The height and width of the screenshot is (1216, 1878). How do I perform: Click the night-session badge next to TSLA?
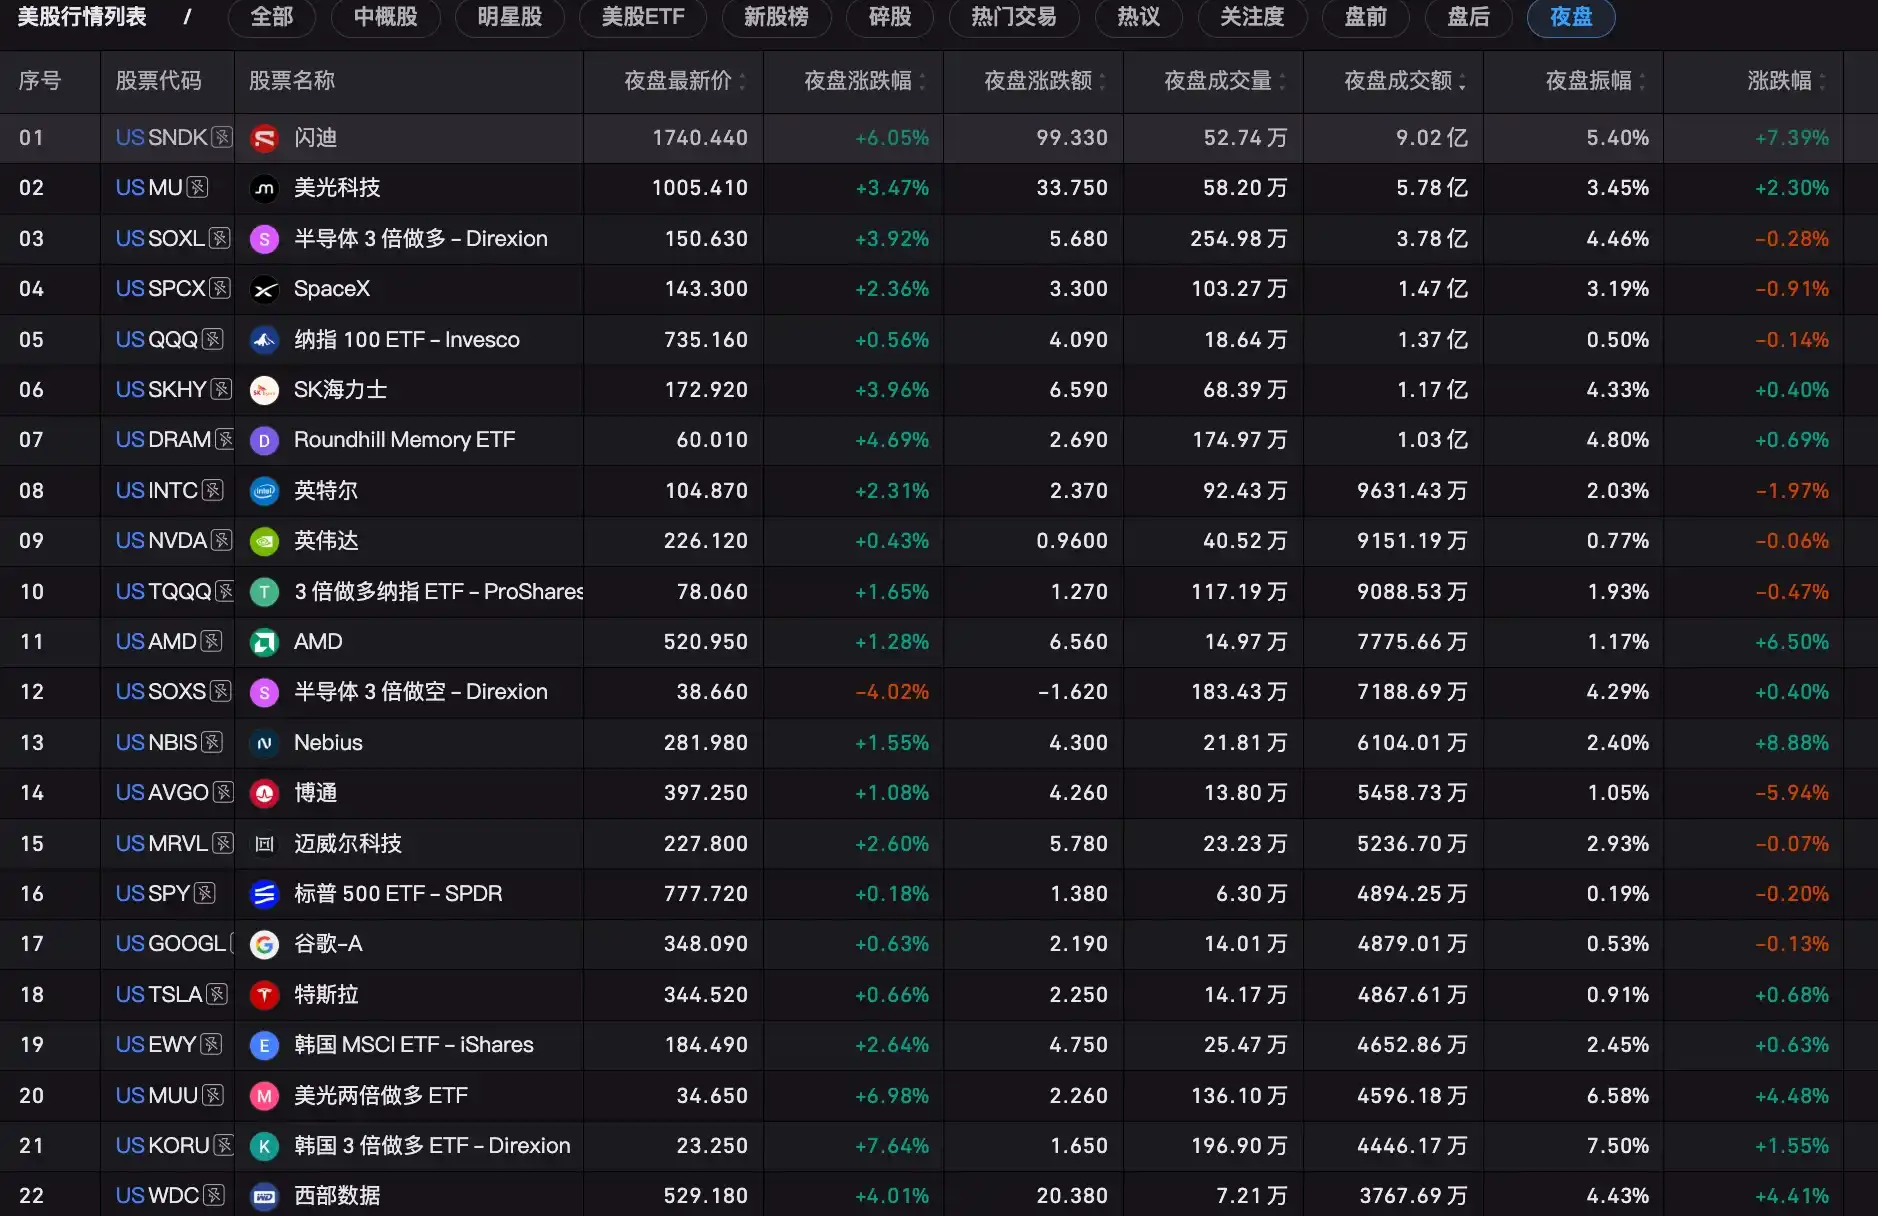pyautogui.click(x=217, y=995)
